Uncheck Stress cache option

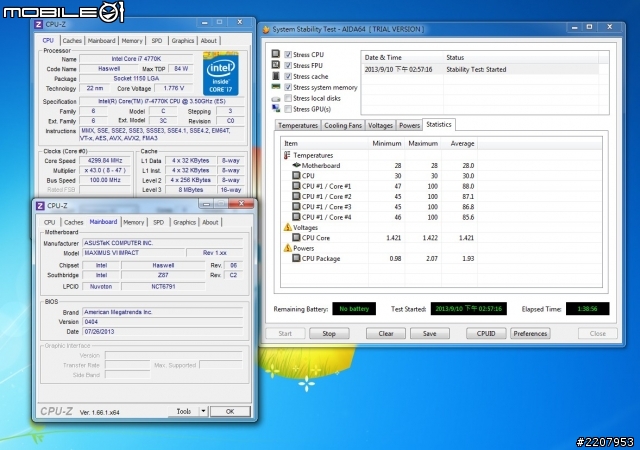point(288,76)
